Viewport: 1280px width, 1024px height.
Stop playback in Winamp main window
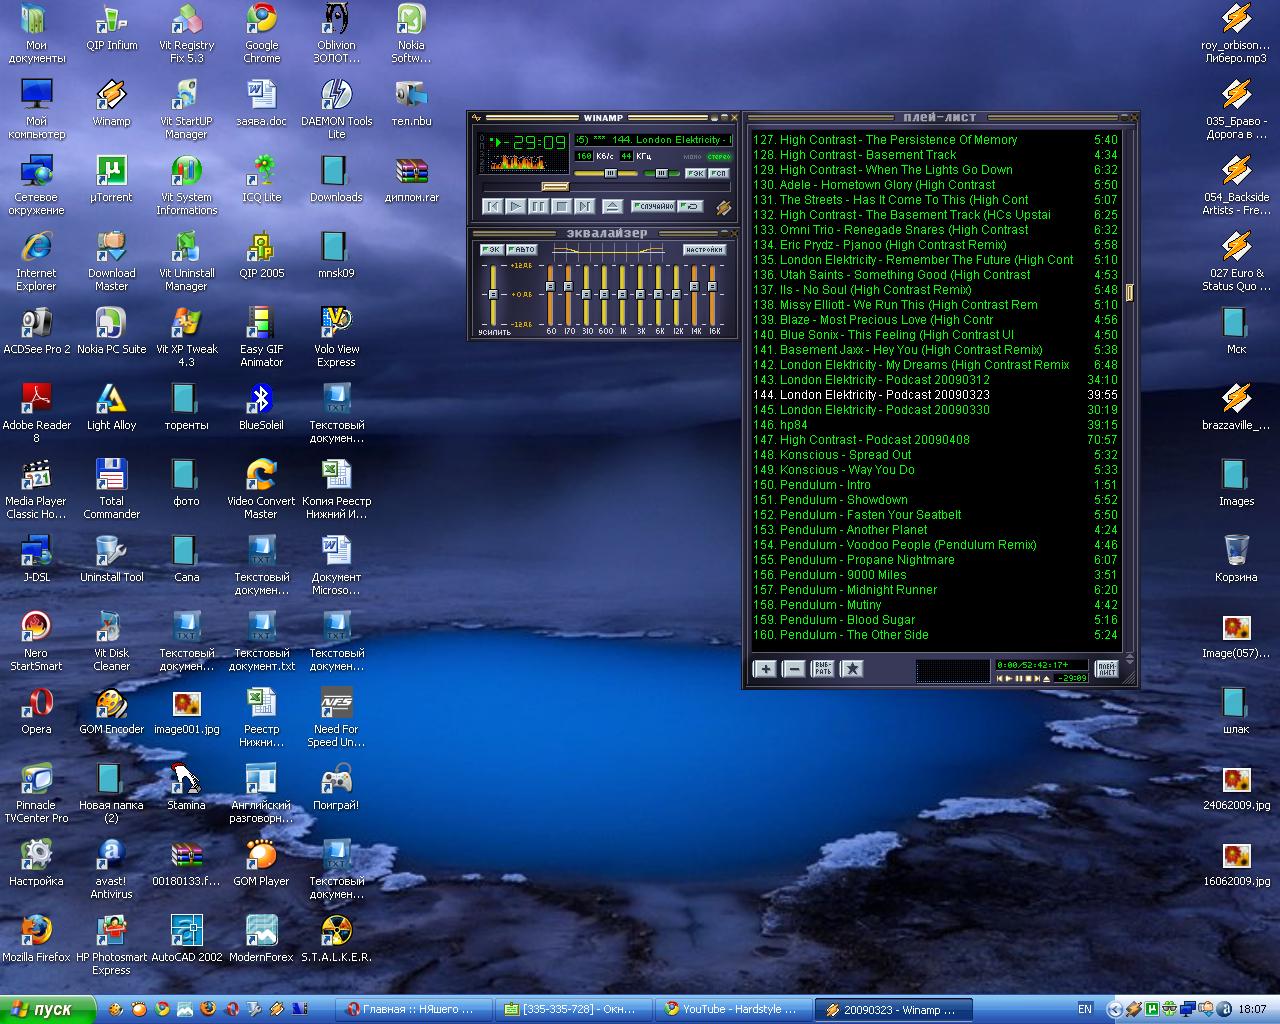coord(562,207)
